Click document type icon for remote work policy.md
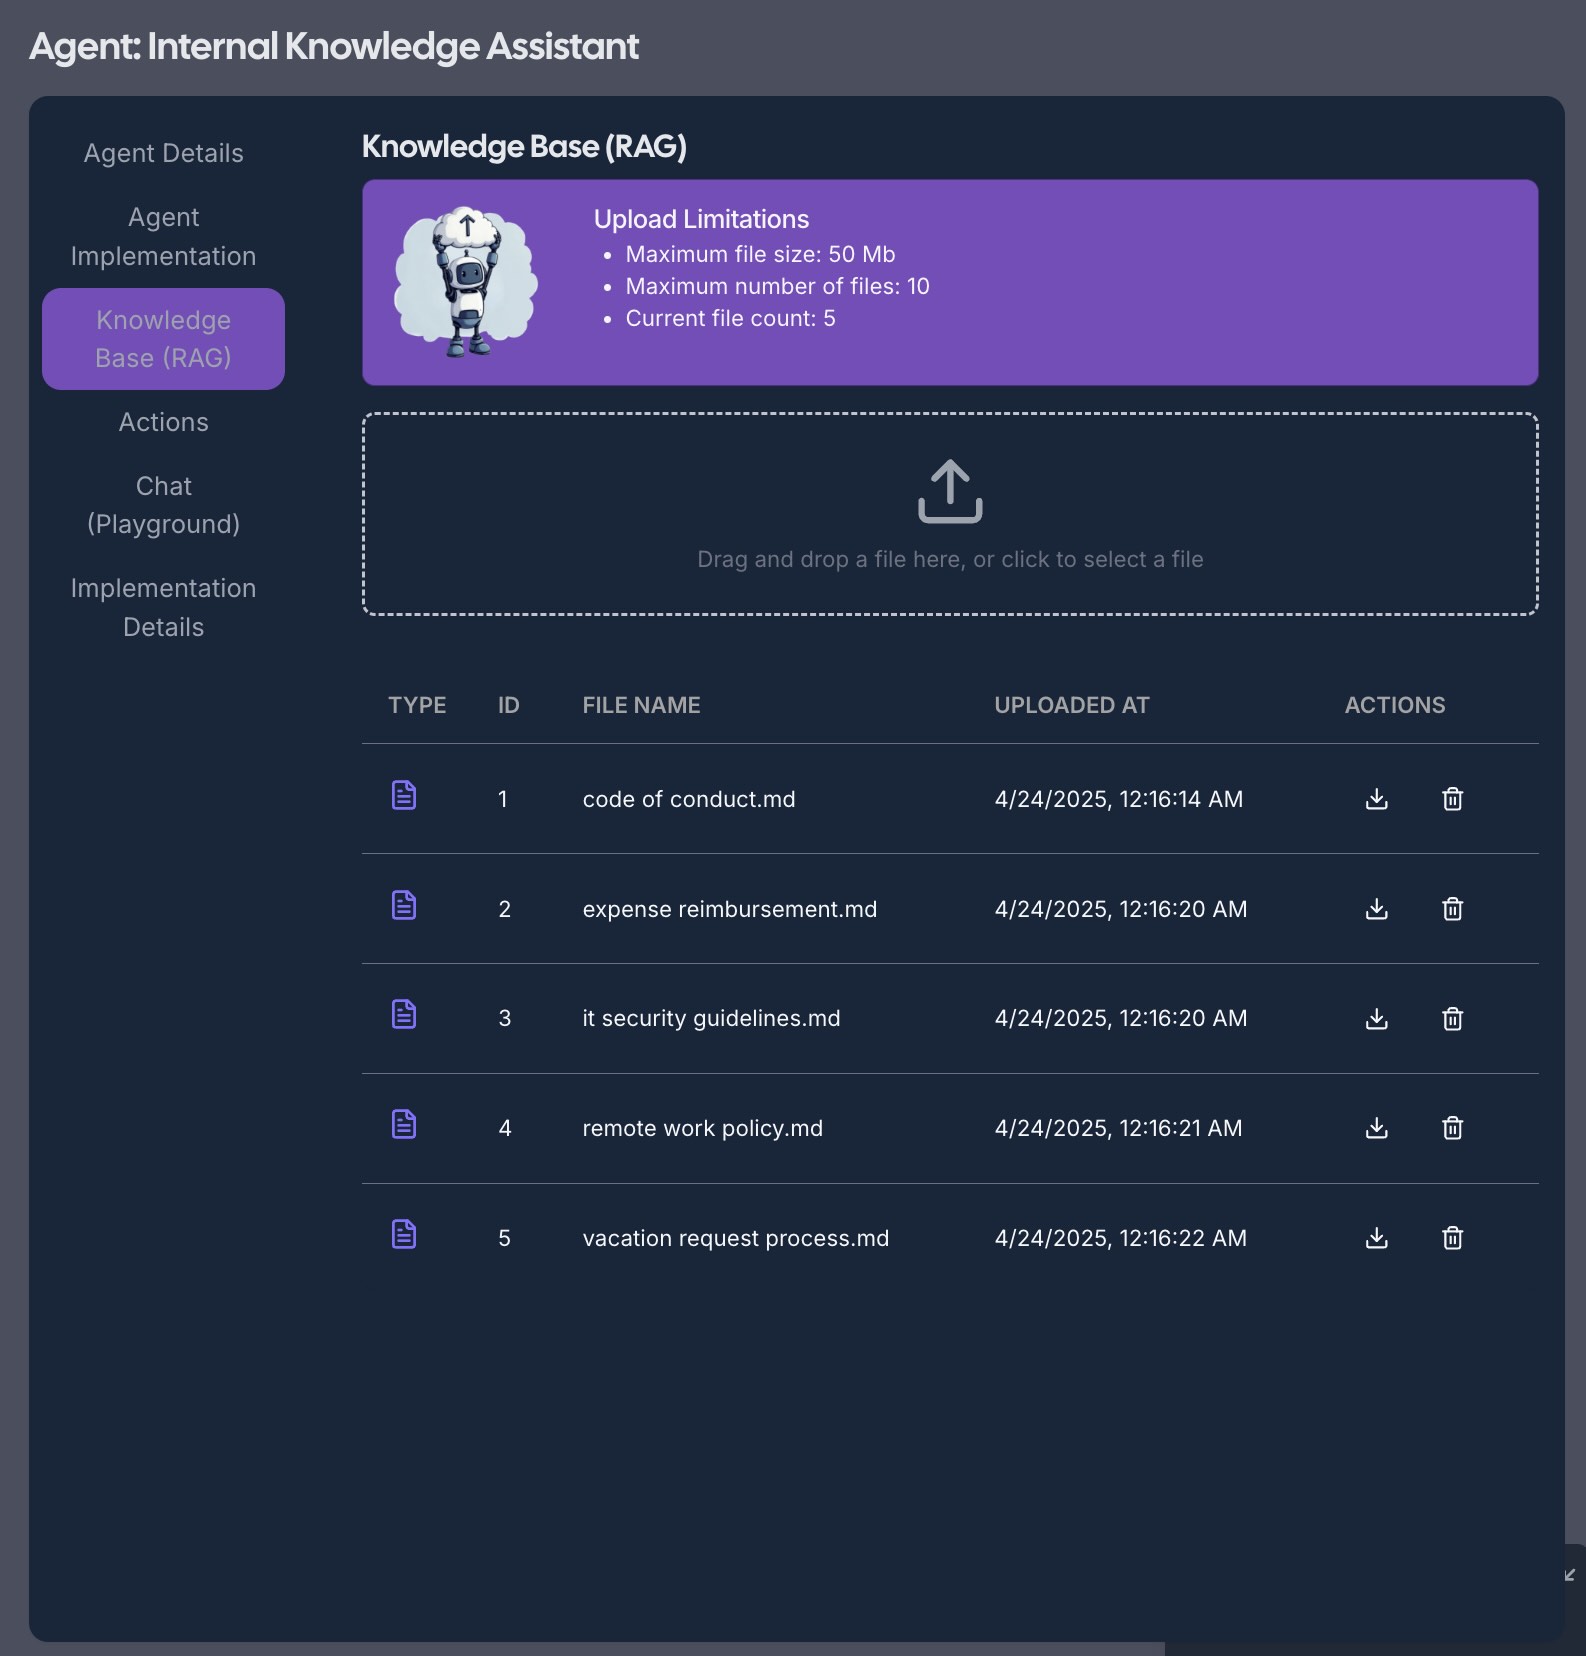Viewport: 1586px width, 1656px height. (404, 1124)
